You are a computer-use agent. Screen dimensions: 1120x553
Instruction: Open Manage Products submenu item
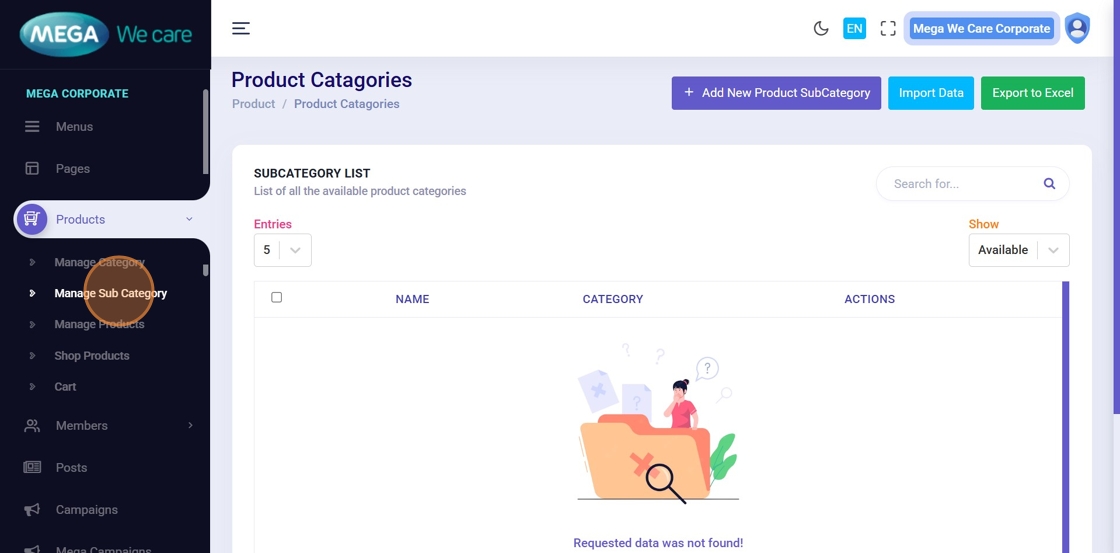click(x=99, y=325)
